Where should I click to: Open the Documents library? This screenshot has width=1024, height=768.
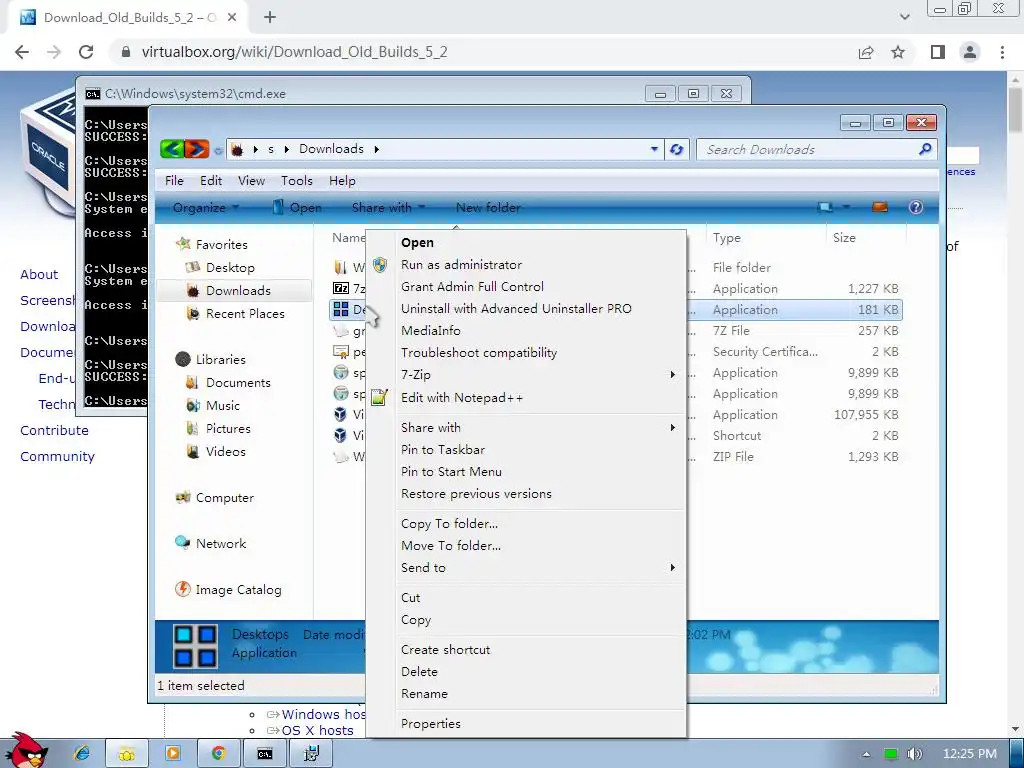(238, 383)
